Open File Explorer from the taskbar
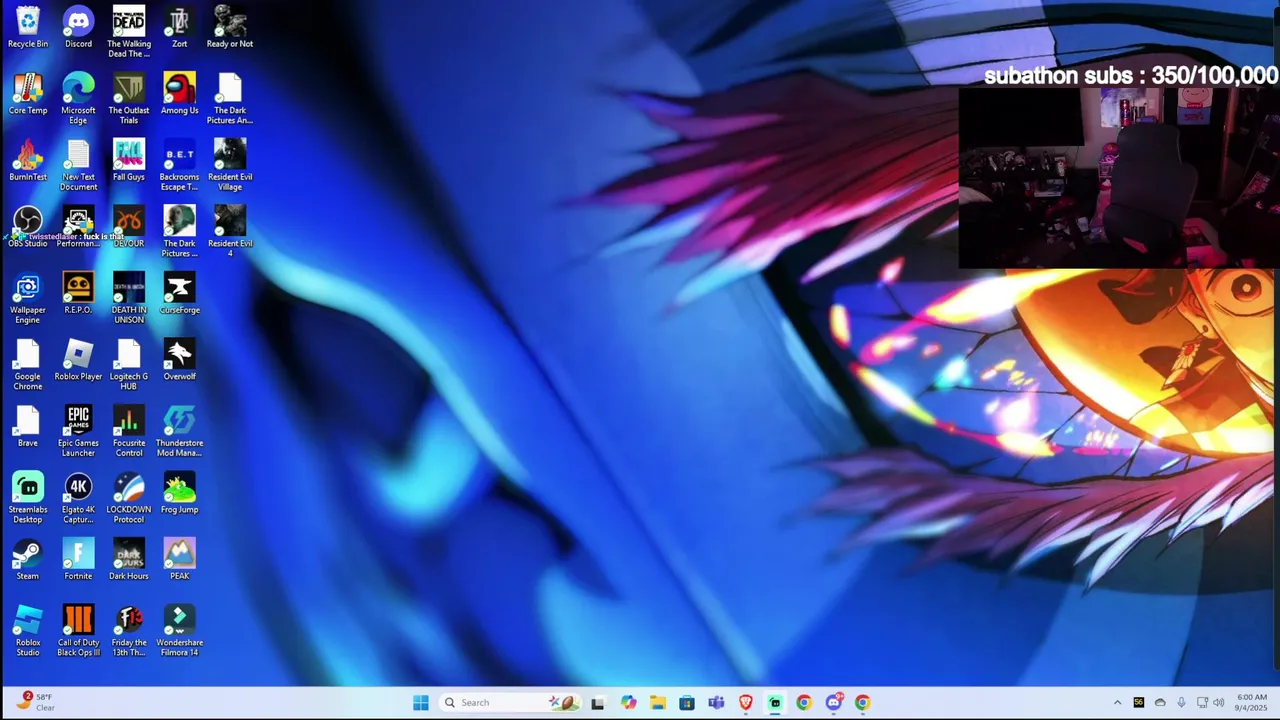Screen dimensions: 1280x720 click(x=657, y=702)
